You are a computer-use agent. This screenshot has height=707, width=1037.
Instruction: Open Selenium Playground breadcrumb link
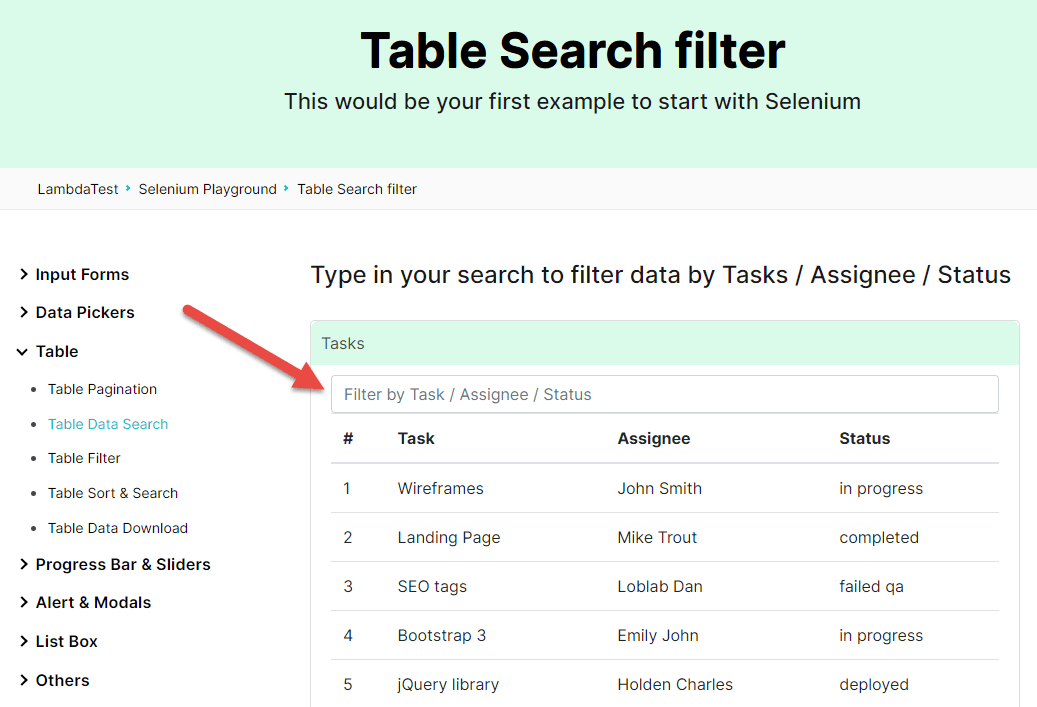point(207,189)
